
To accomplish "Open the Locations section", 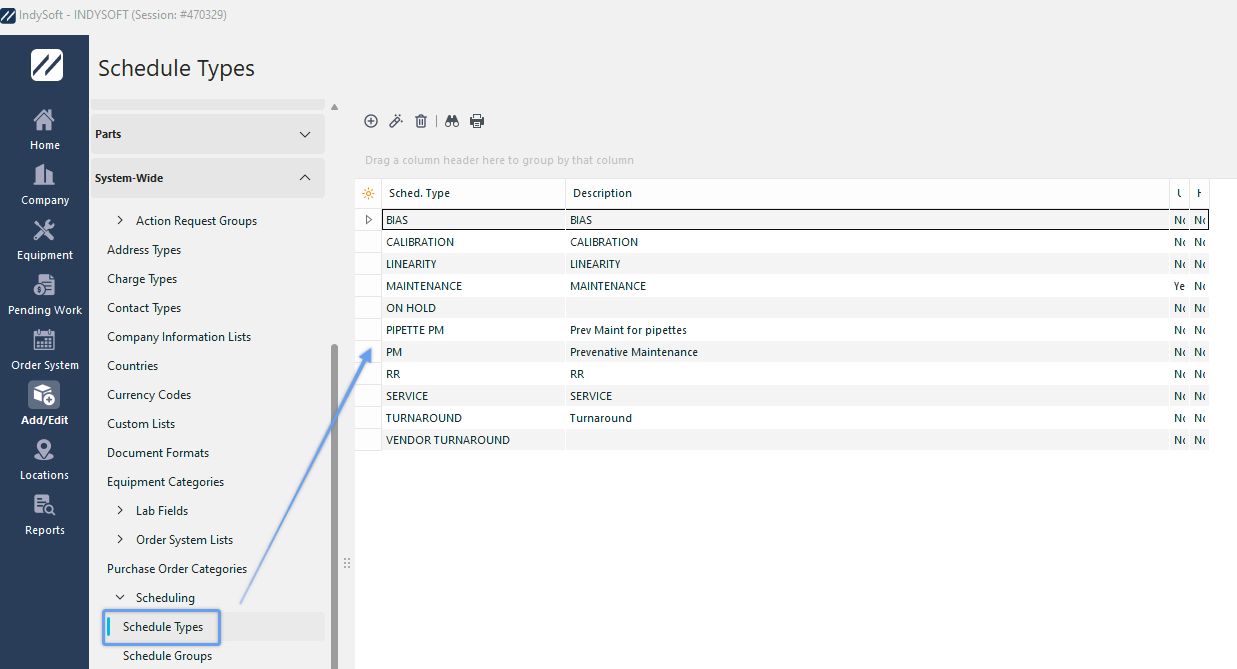I will tap(44, 460).
